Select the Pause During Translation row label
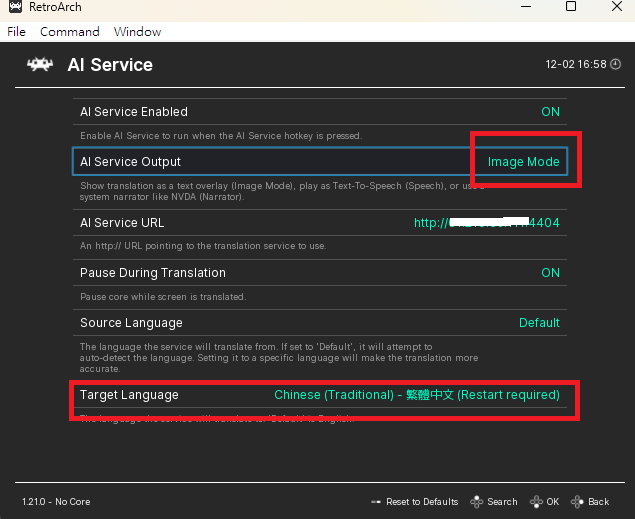This screenshot has height=519, width=635. (153, 273)
